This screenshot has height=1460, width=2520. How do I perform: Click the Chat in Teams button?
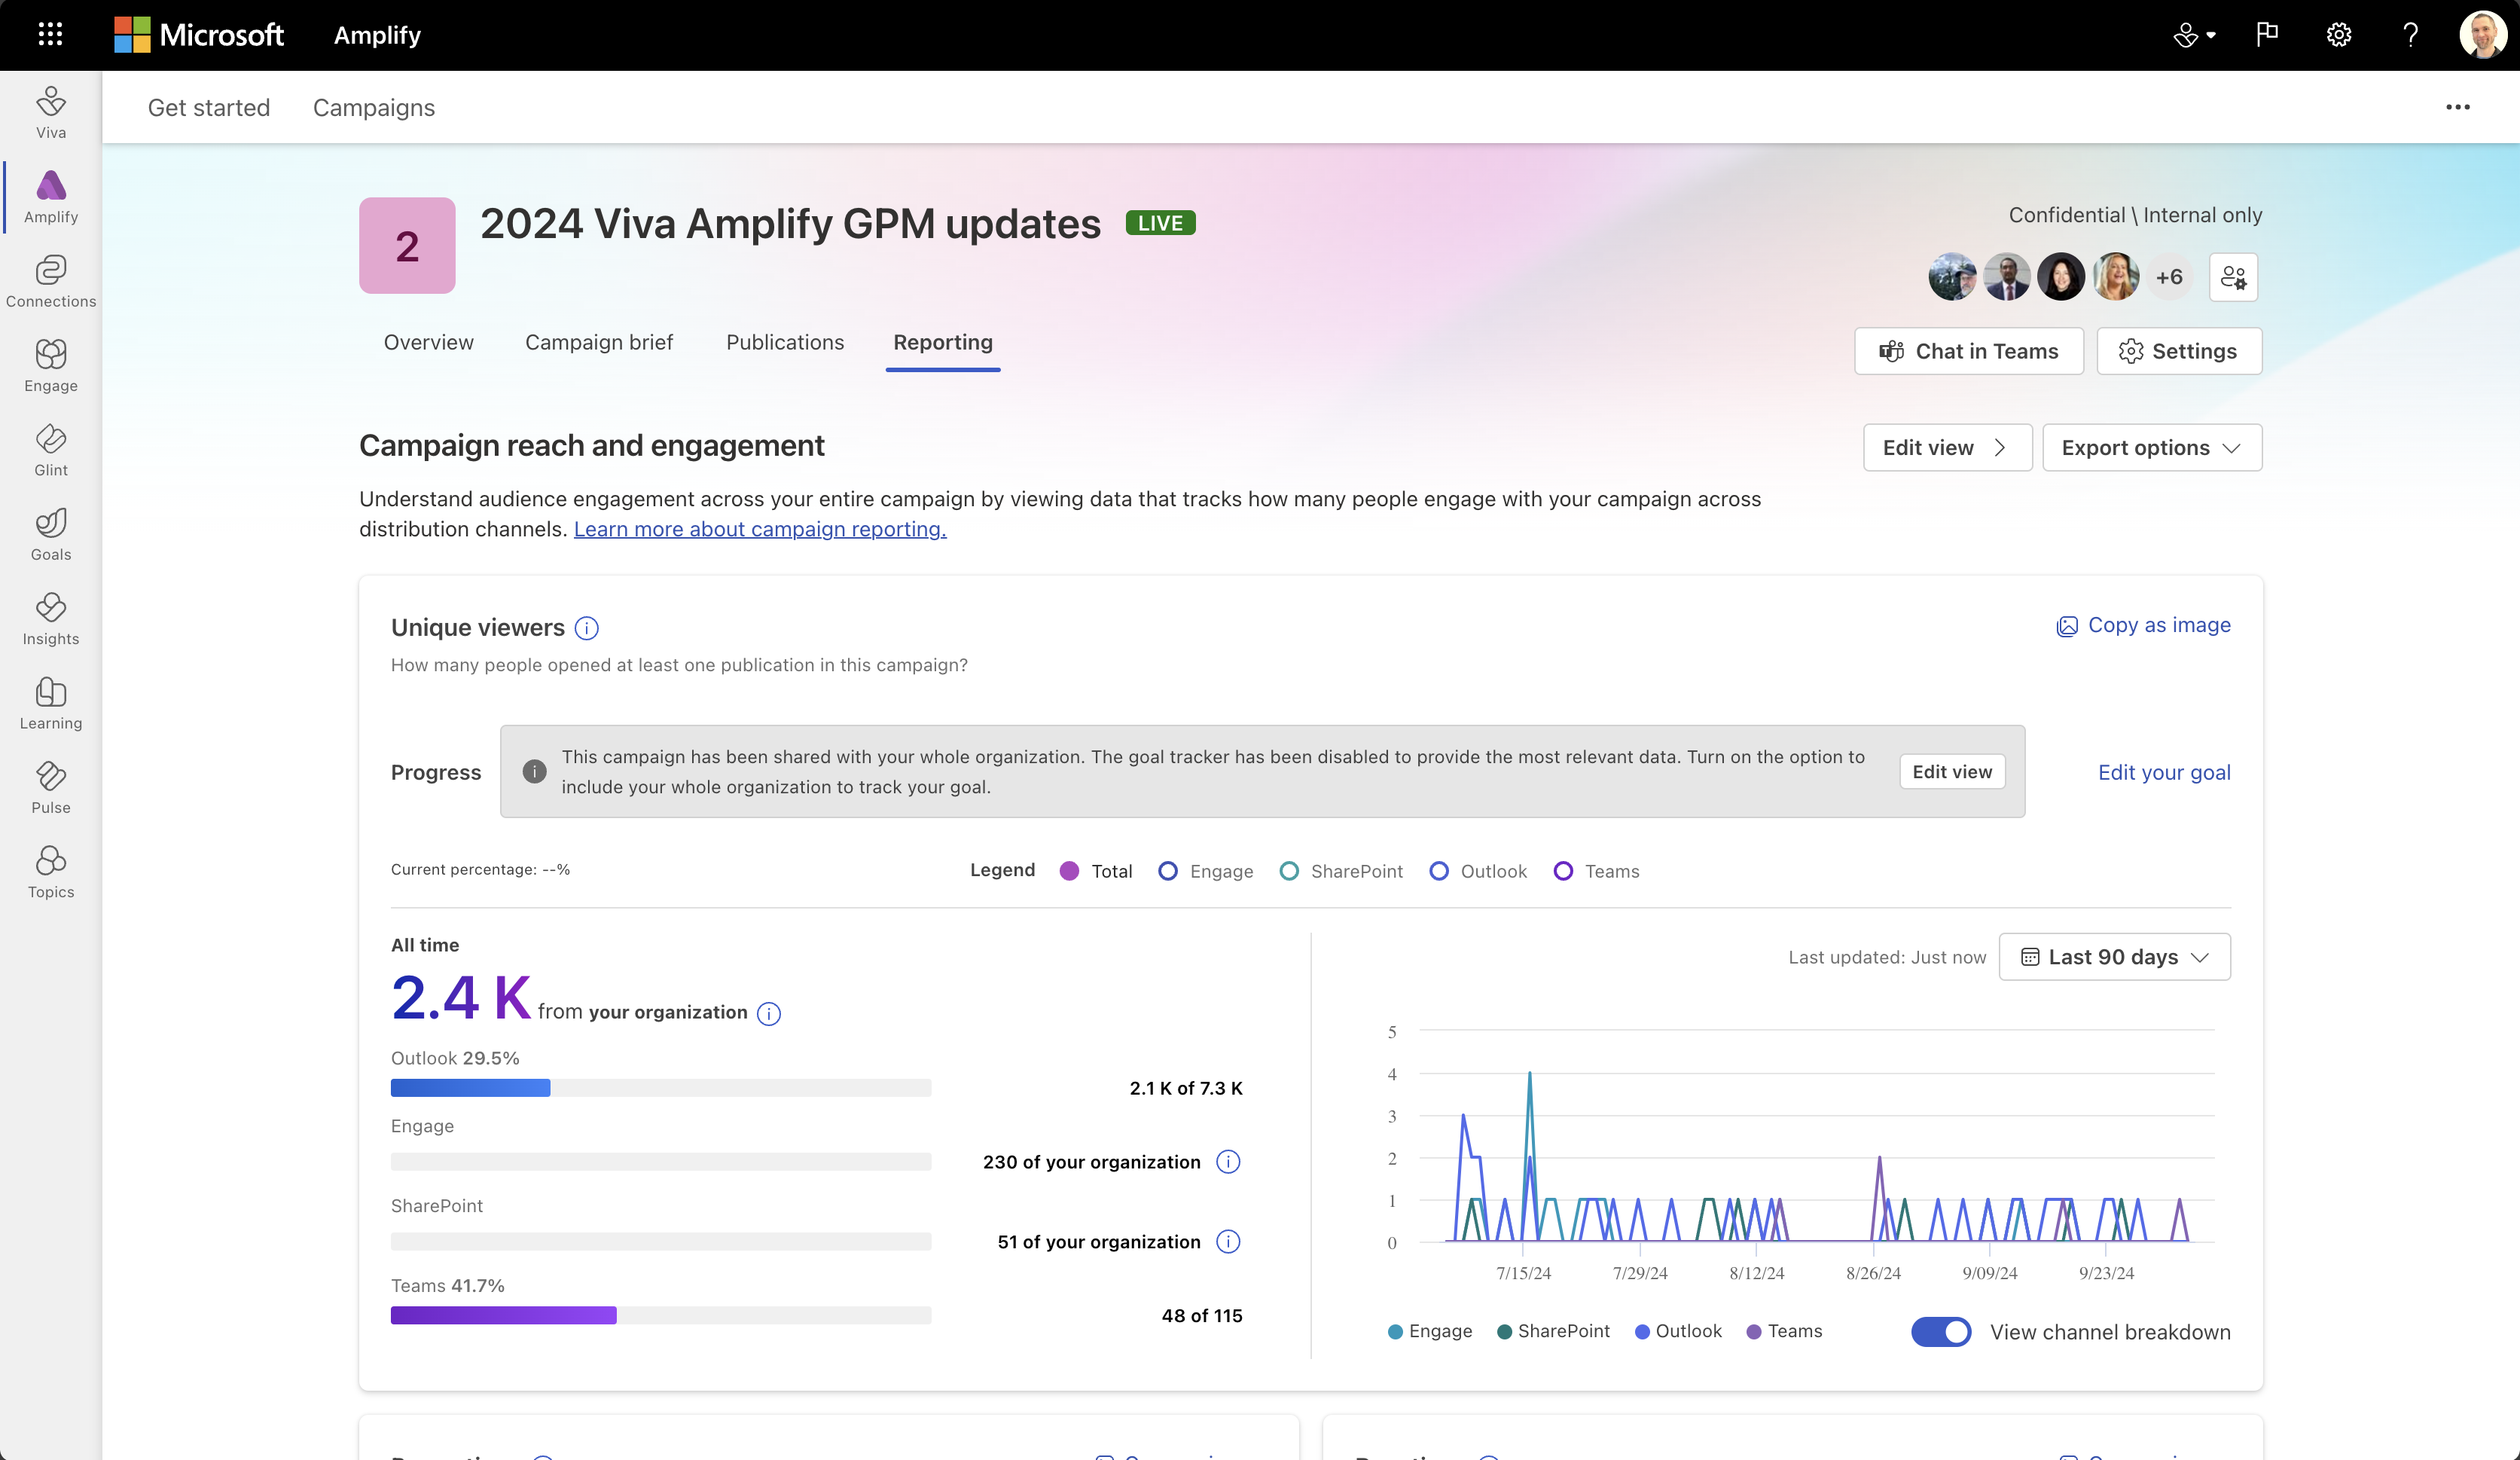click(1968, 351)
